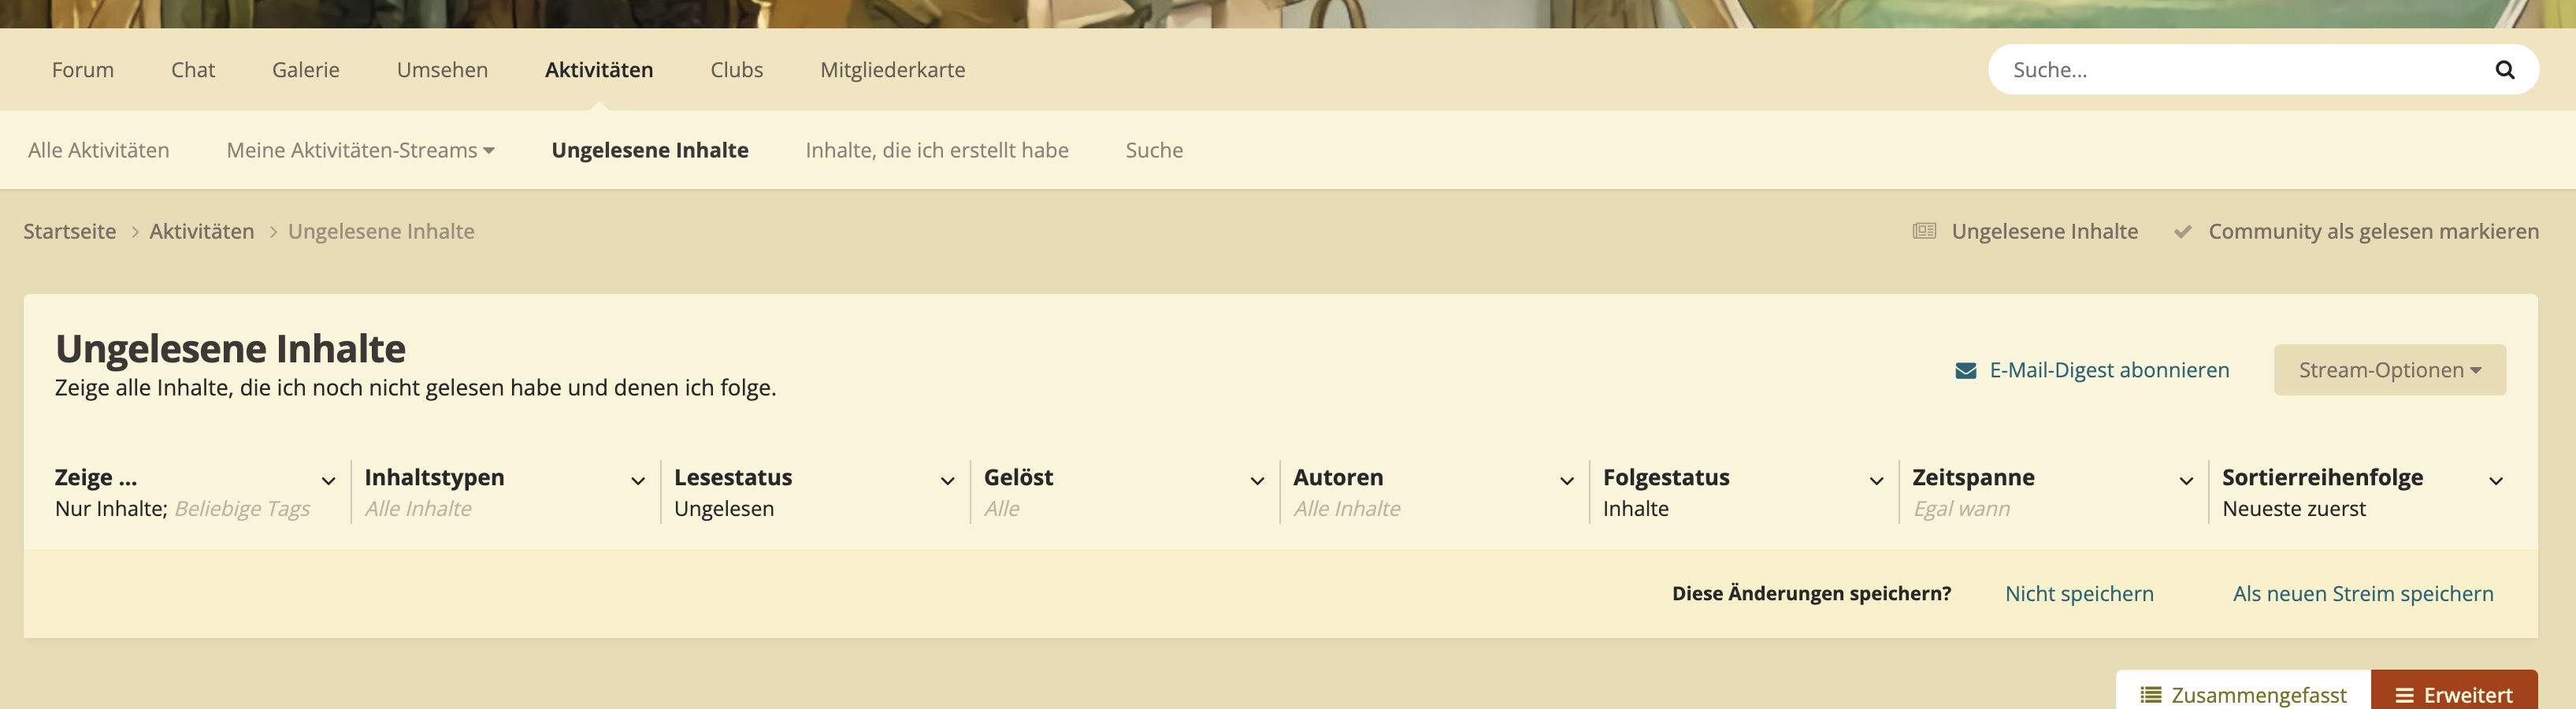Open the Clubs navigation tab
Viewport: 2576px width, 709px height.
click(736, 70)
